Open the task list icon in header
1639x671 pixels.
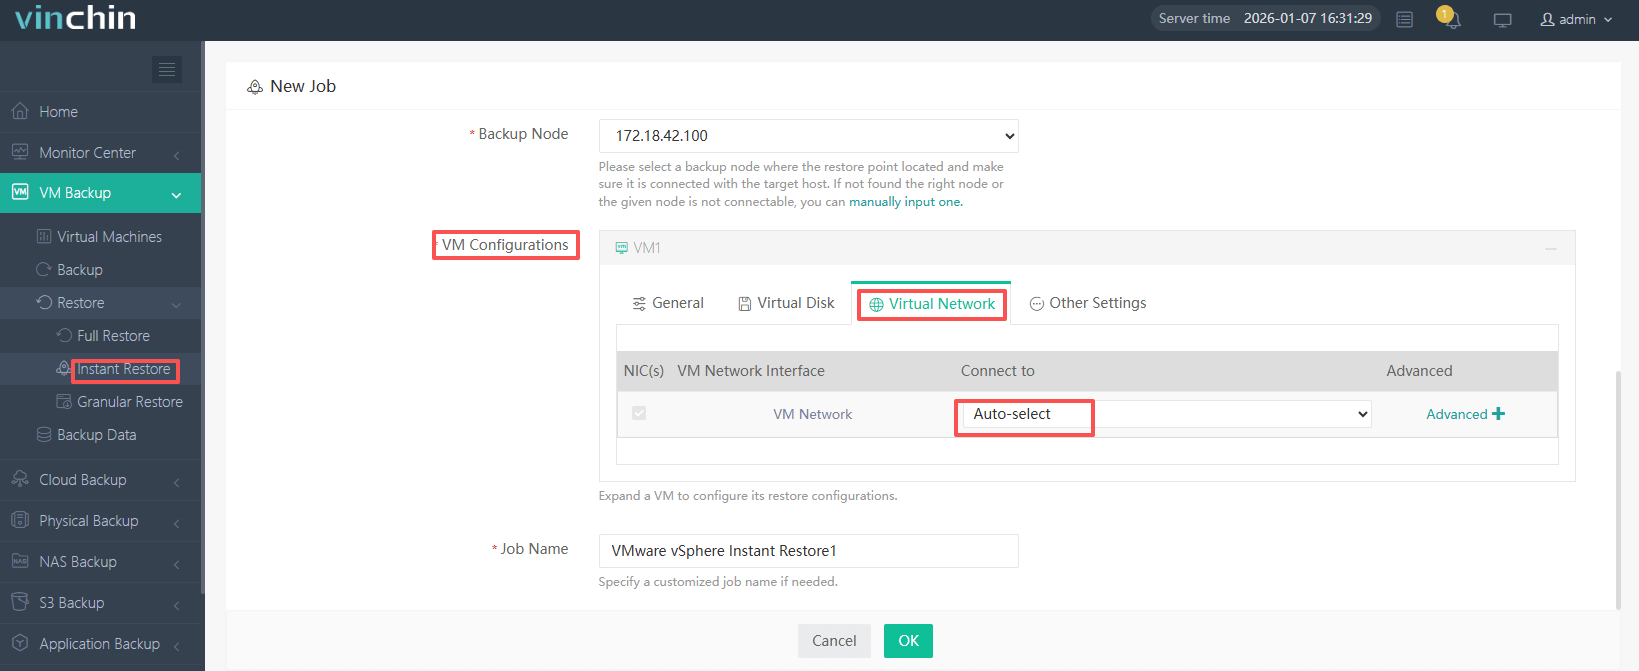click(1404, 19)
